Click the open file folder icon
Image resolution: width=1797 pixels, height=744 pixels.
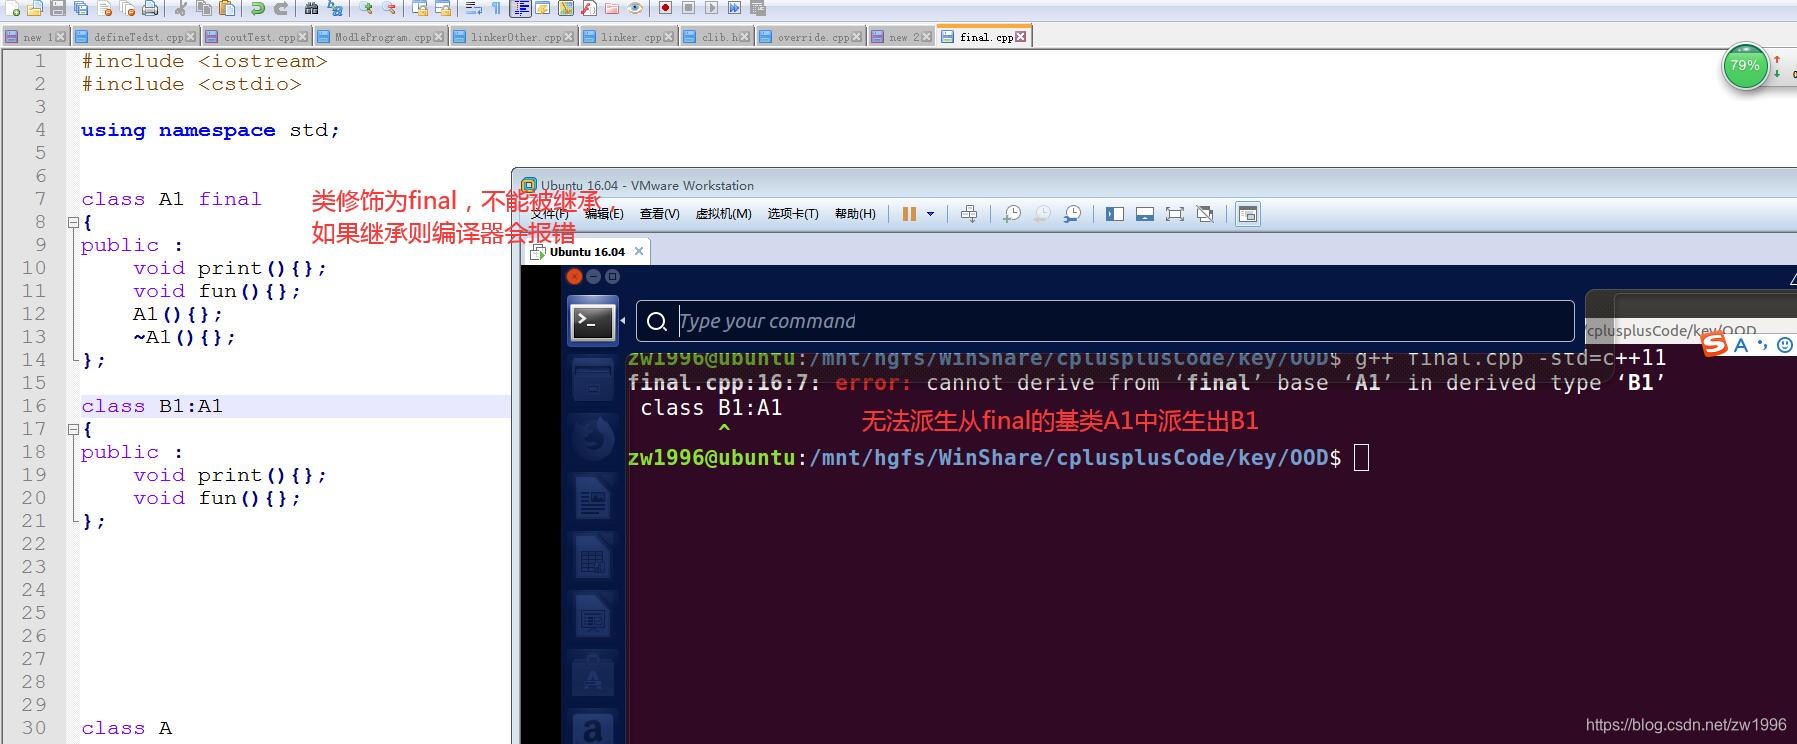(34, 8)
